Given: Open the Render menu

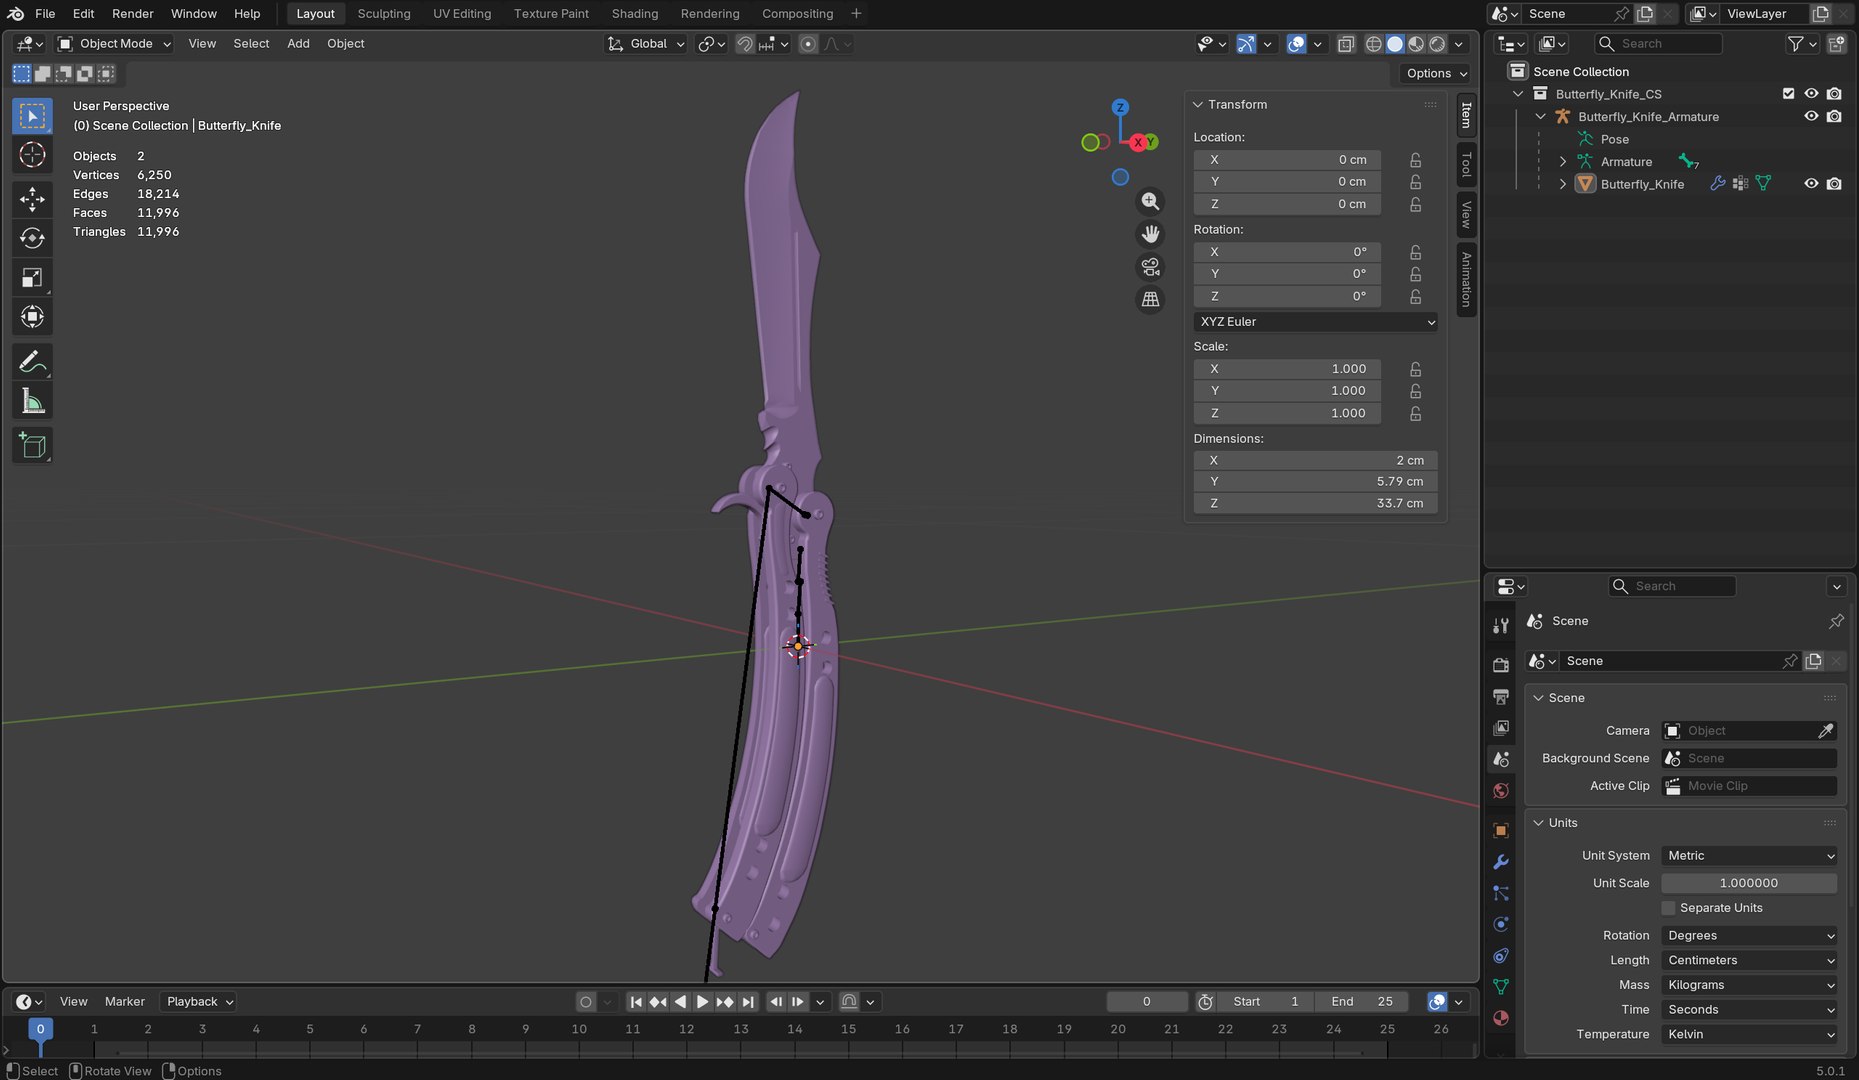Looking at the screenshot, I should tap(132, 14).
